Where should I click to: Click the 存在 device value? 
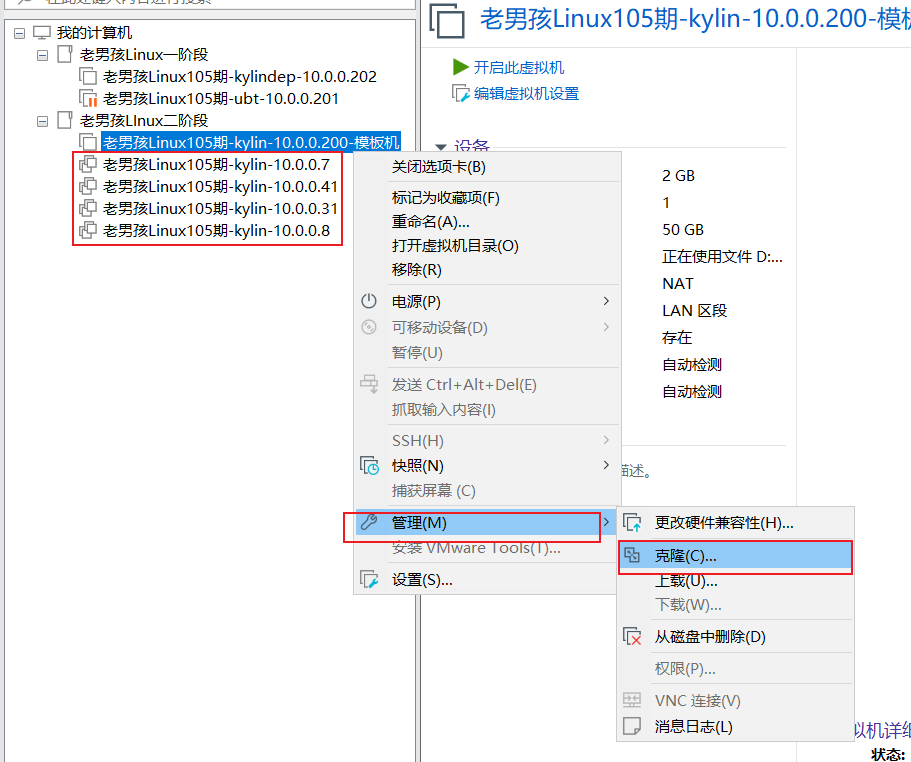click(677, 337)
